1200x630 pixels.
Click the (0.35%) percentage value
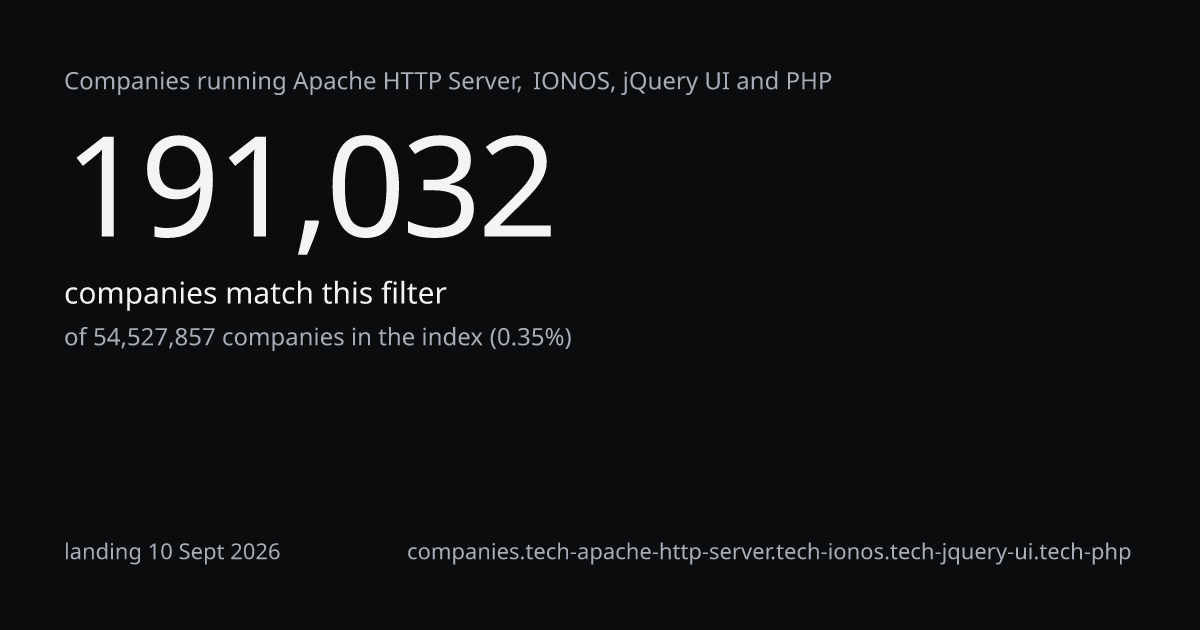coord(530,338)
